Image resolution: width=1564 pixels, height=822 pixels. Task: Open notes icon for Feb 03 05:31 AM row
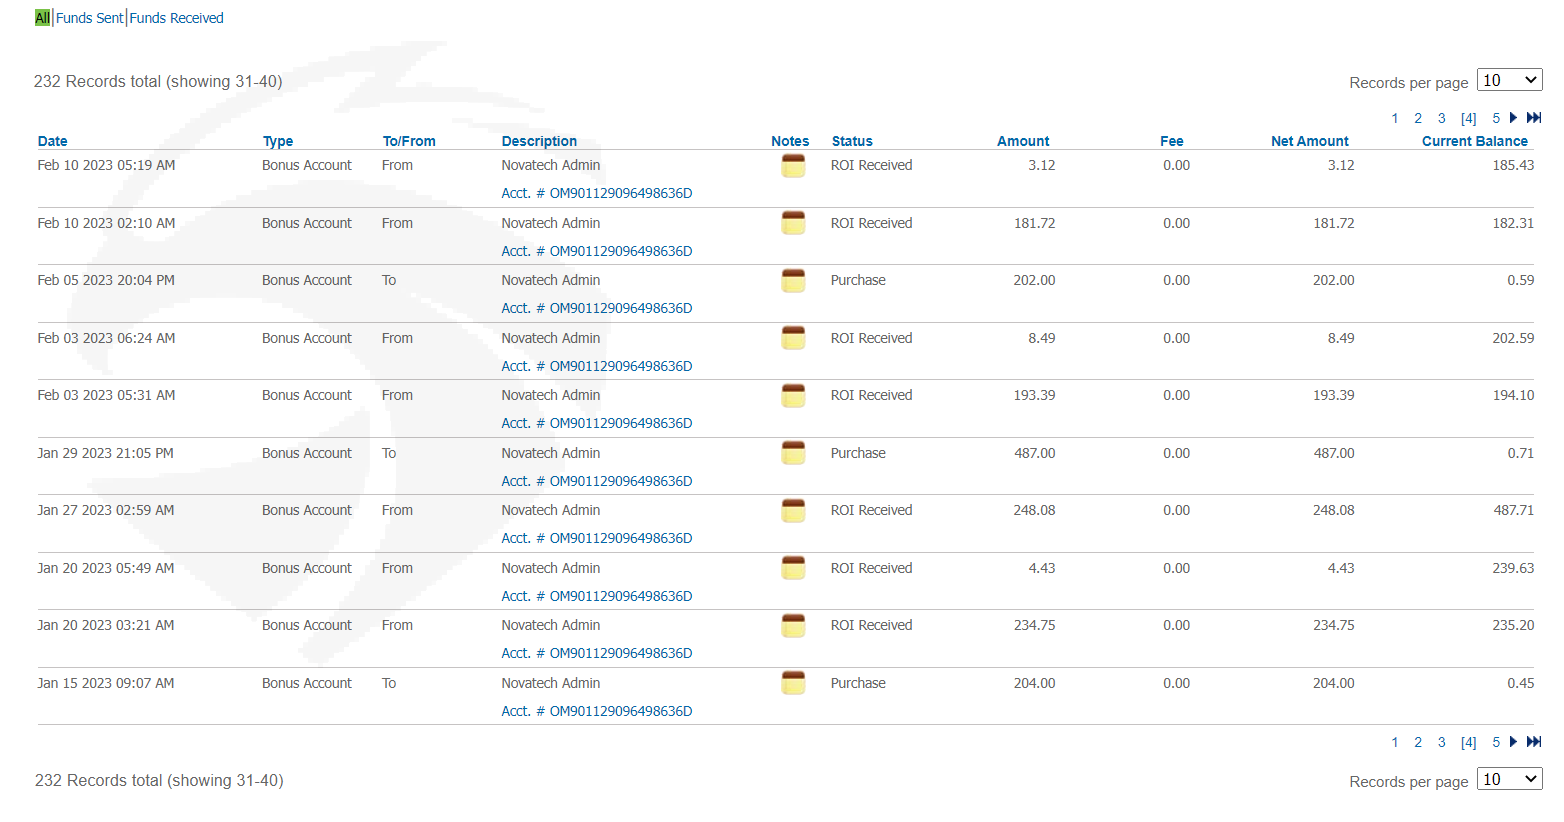click(793, 396)
